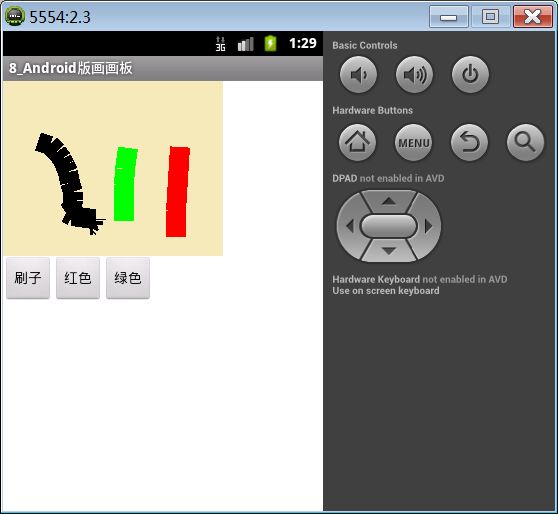Choose the 绿色 green color button
Viewport: 558px width, 514px height.
[128, 278]
